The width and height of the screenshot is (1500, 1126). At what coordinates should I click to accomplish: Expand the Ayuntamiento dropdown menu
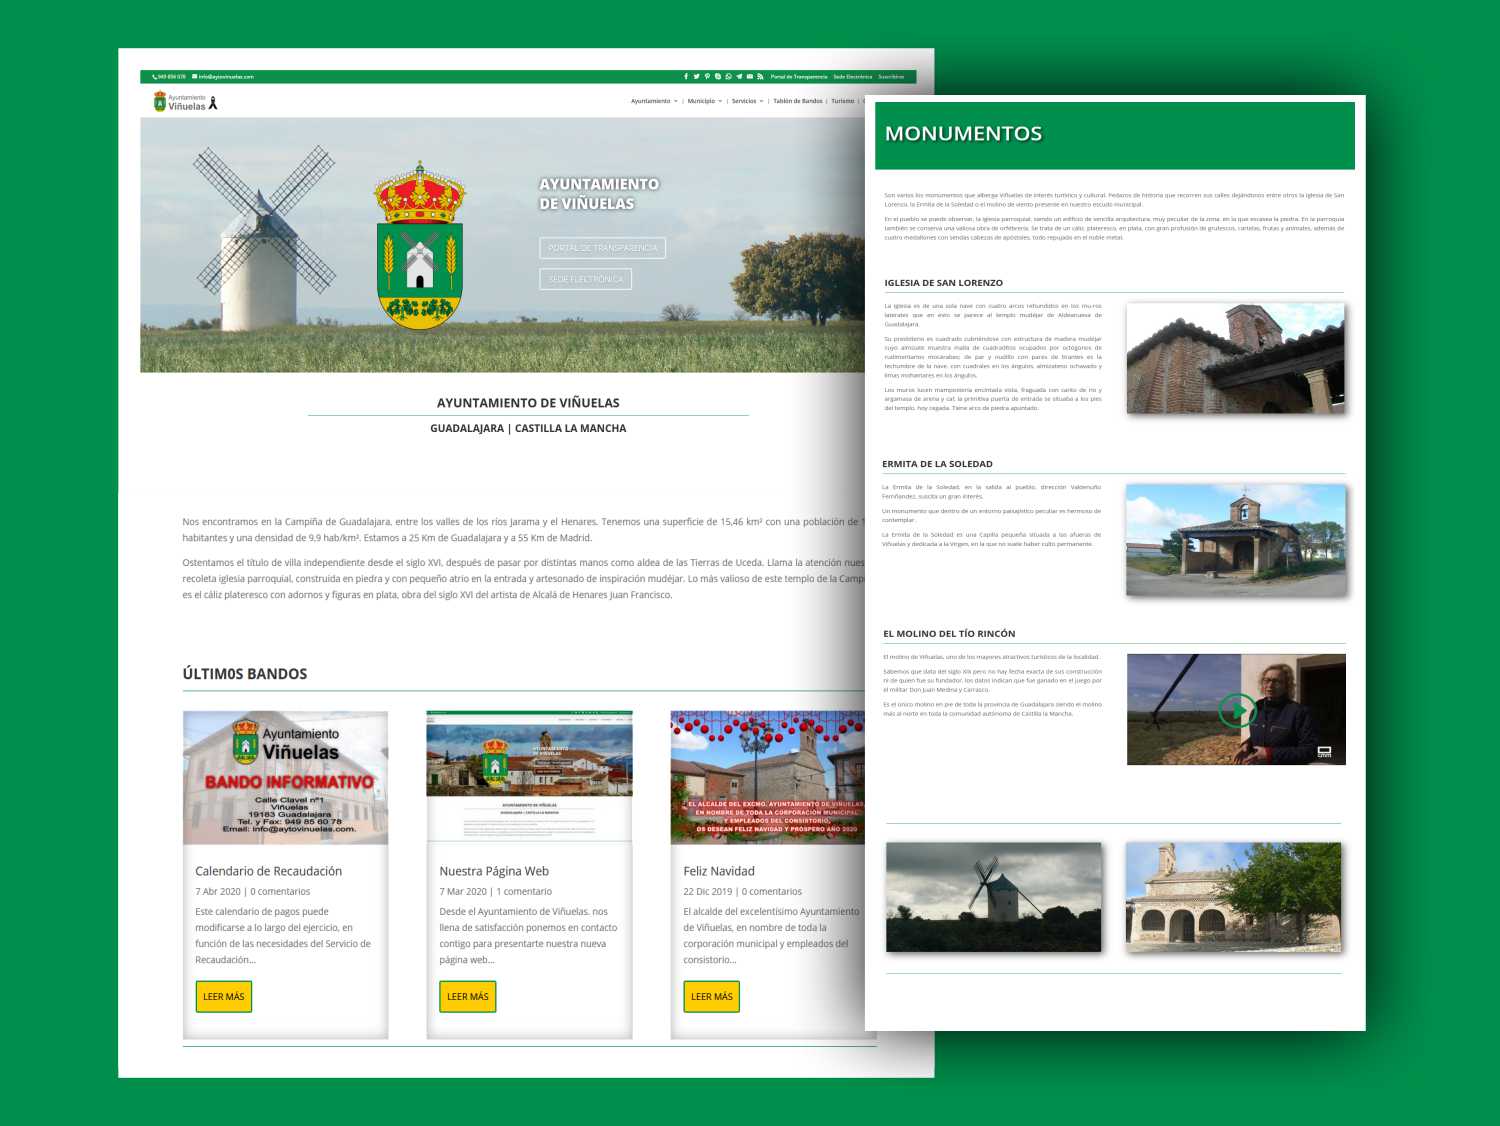pyautogui.click(x=654, y=101)
